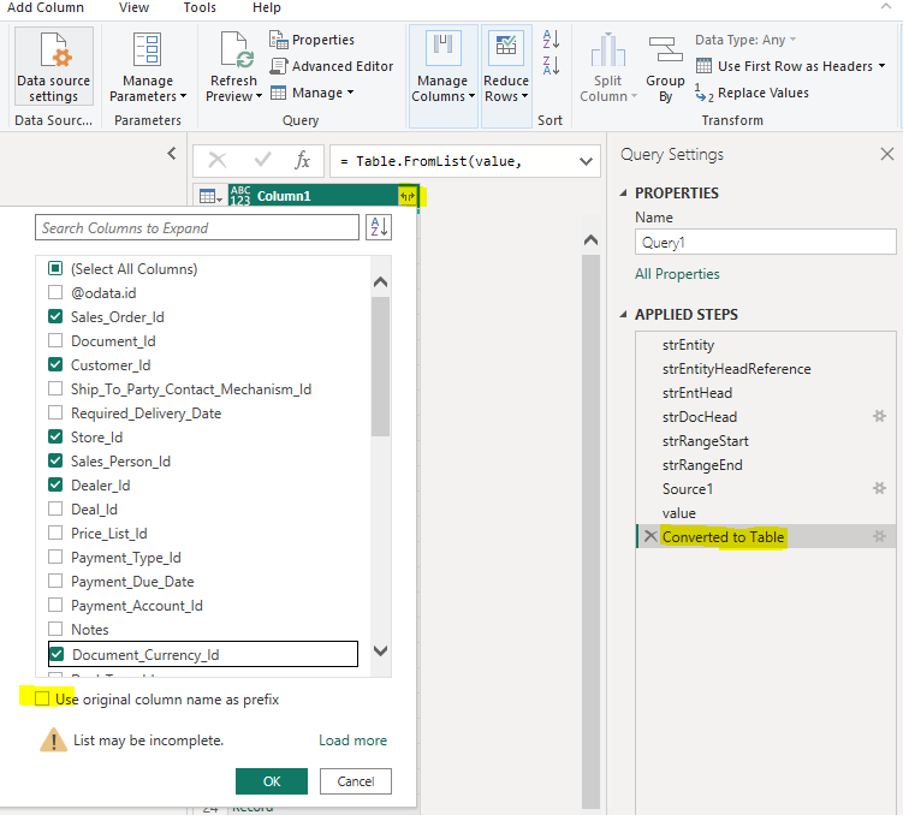
Task: Open the Reduce Rows dropdown
Action: coord(506,96)
